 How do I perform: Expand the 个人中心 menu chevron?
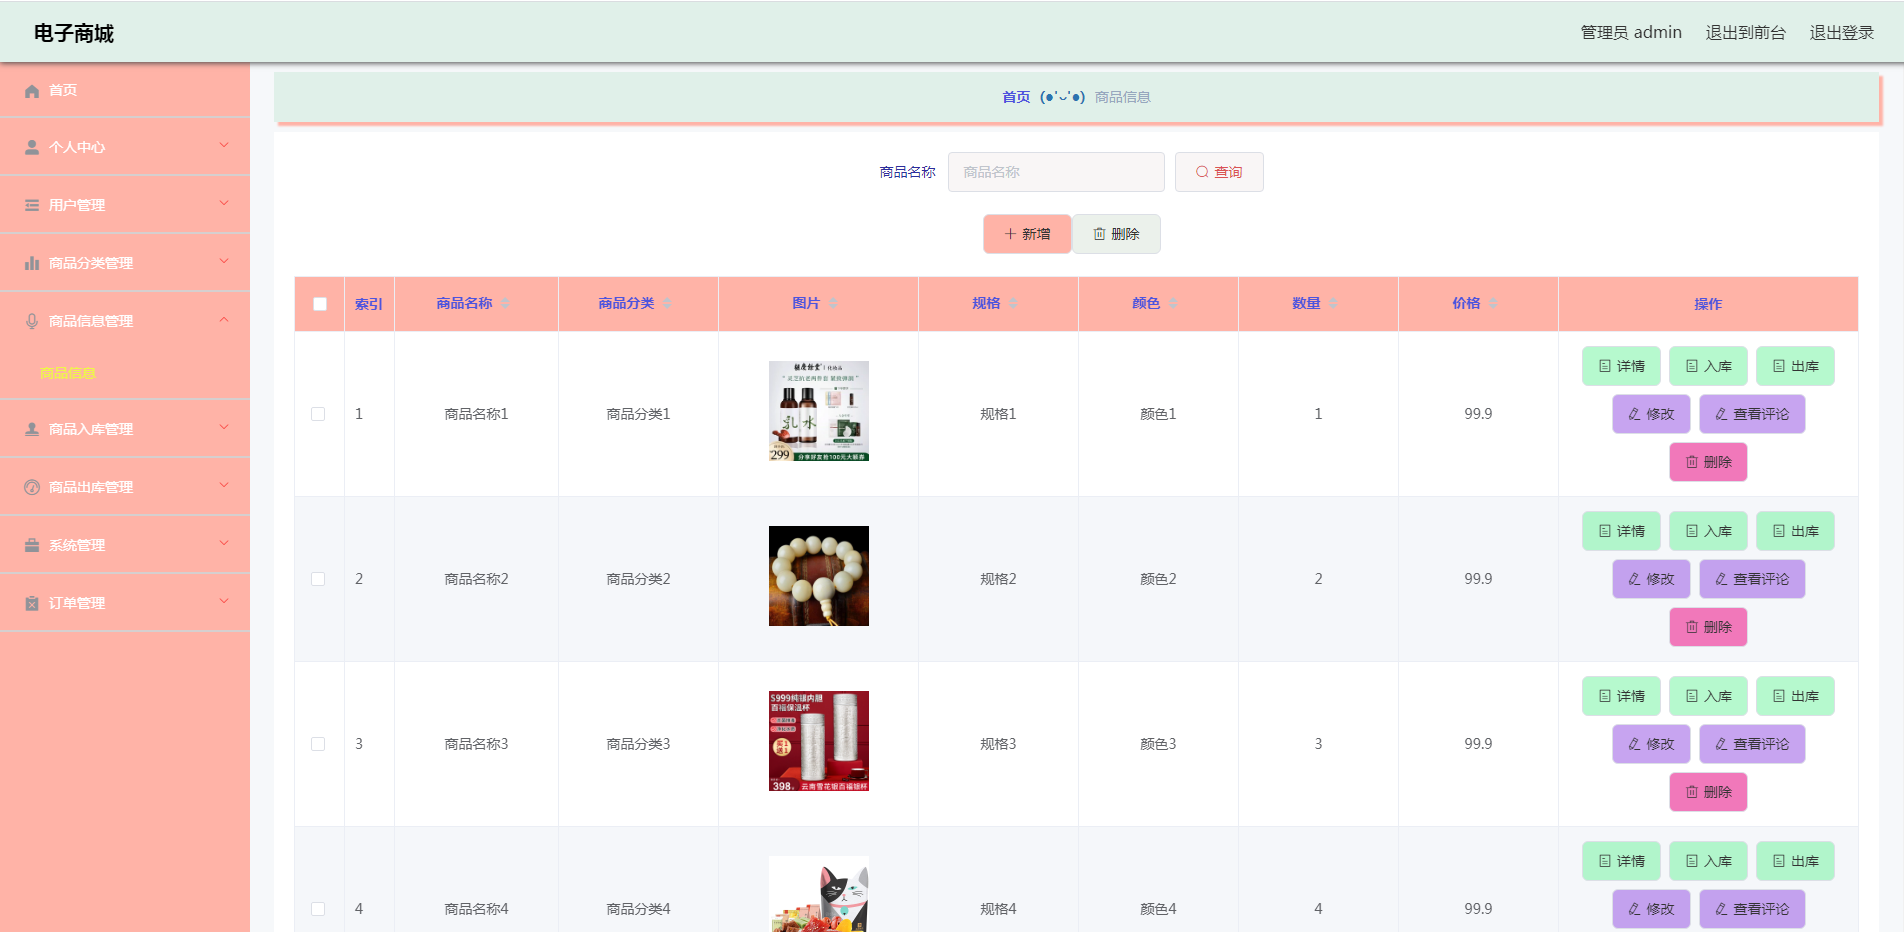tap(224, 146)
